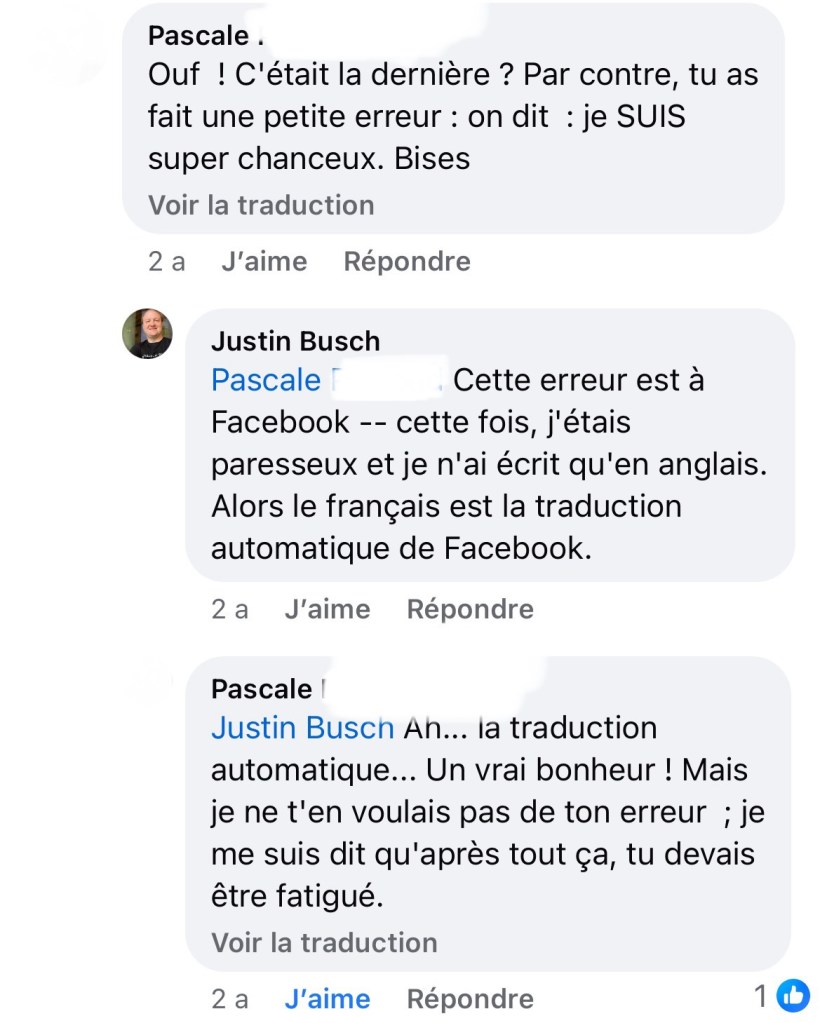This screenshot has height=1023, width=827.
Task: Open Justin Busch's profile picture
Action: coord(147,333)
